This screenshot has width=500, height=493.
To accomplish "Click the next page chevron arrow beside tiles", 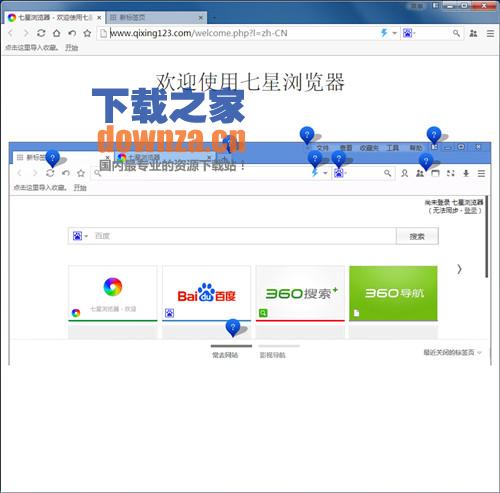I will click(x=459, y=269).
